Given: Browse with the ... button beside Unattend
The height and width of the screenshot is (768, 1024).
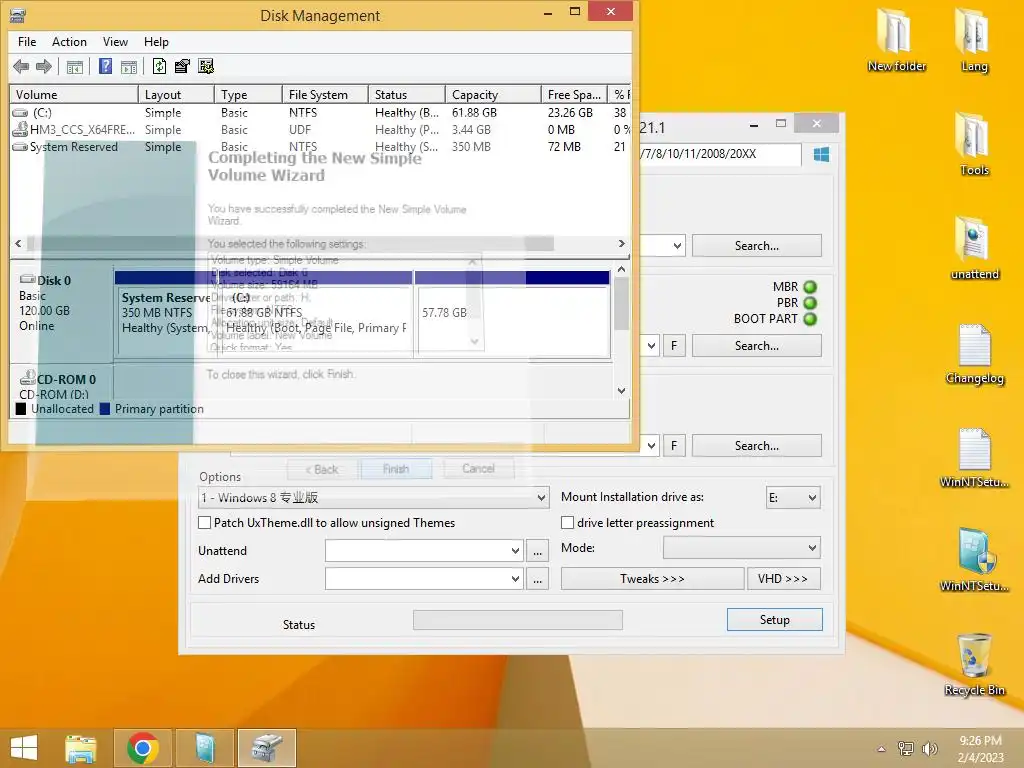Looking at the screenshot, I should [537, 551].
